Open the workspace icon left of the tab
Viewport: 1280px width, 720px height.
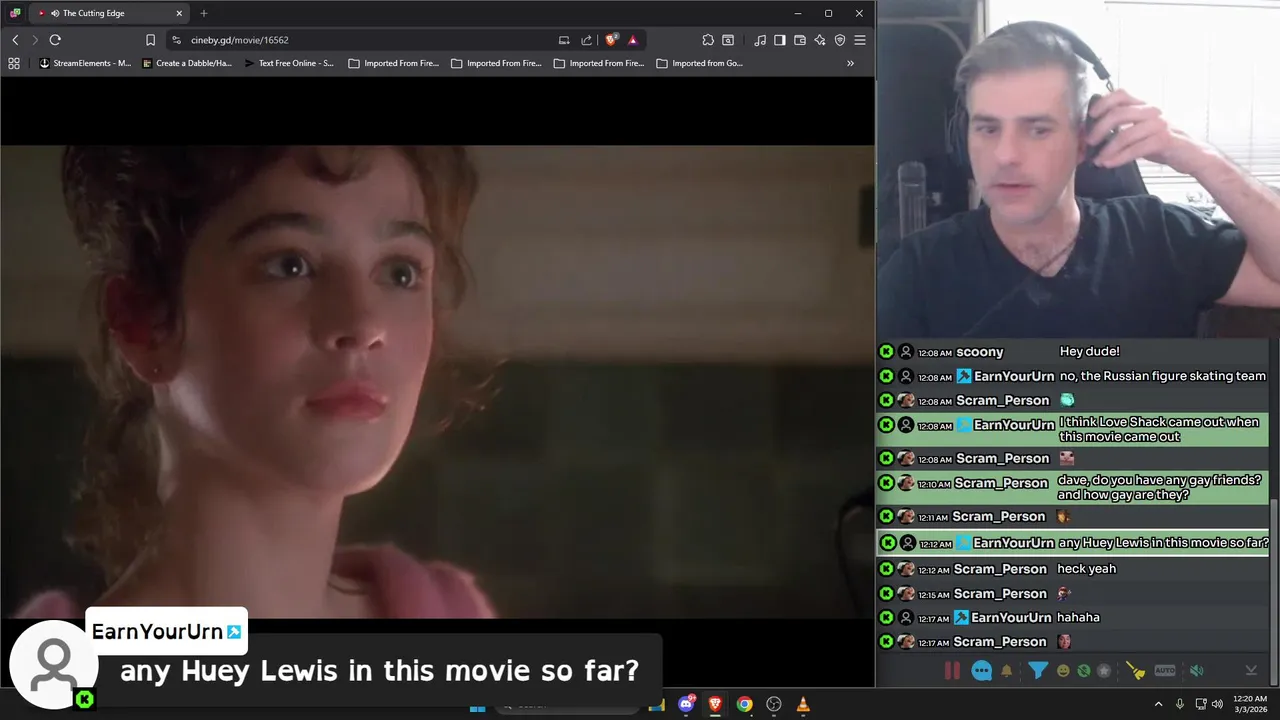coord(15,13)
